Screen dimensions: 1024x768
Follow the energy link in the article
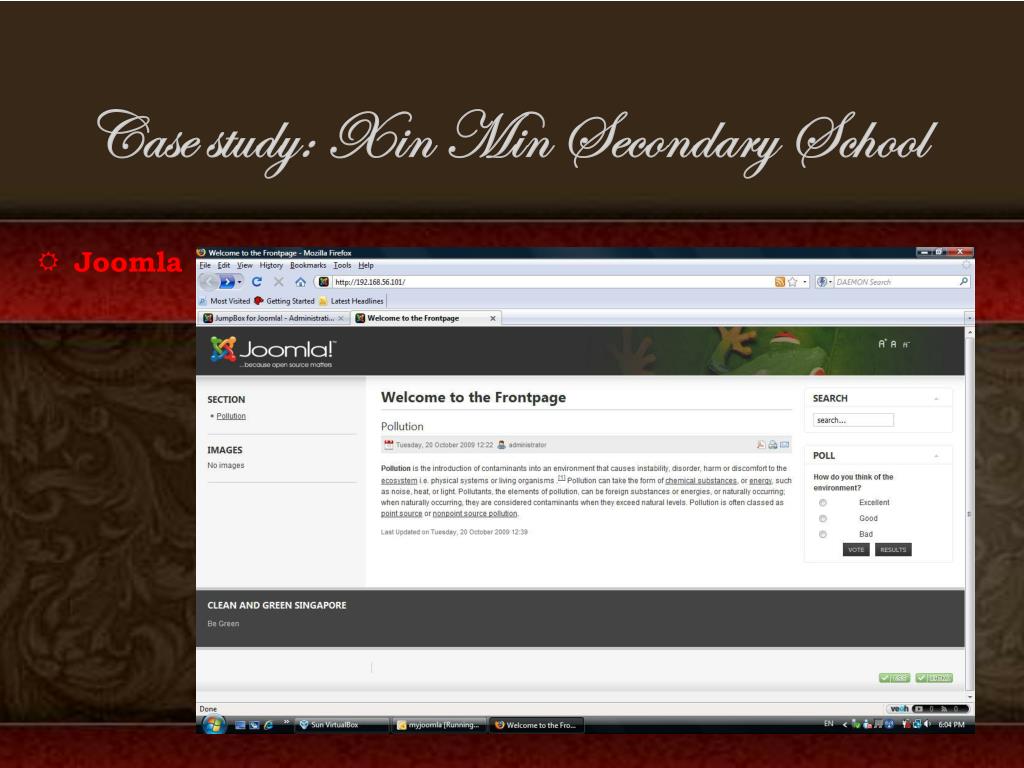point(760,481)
